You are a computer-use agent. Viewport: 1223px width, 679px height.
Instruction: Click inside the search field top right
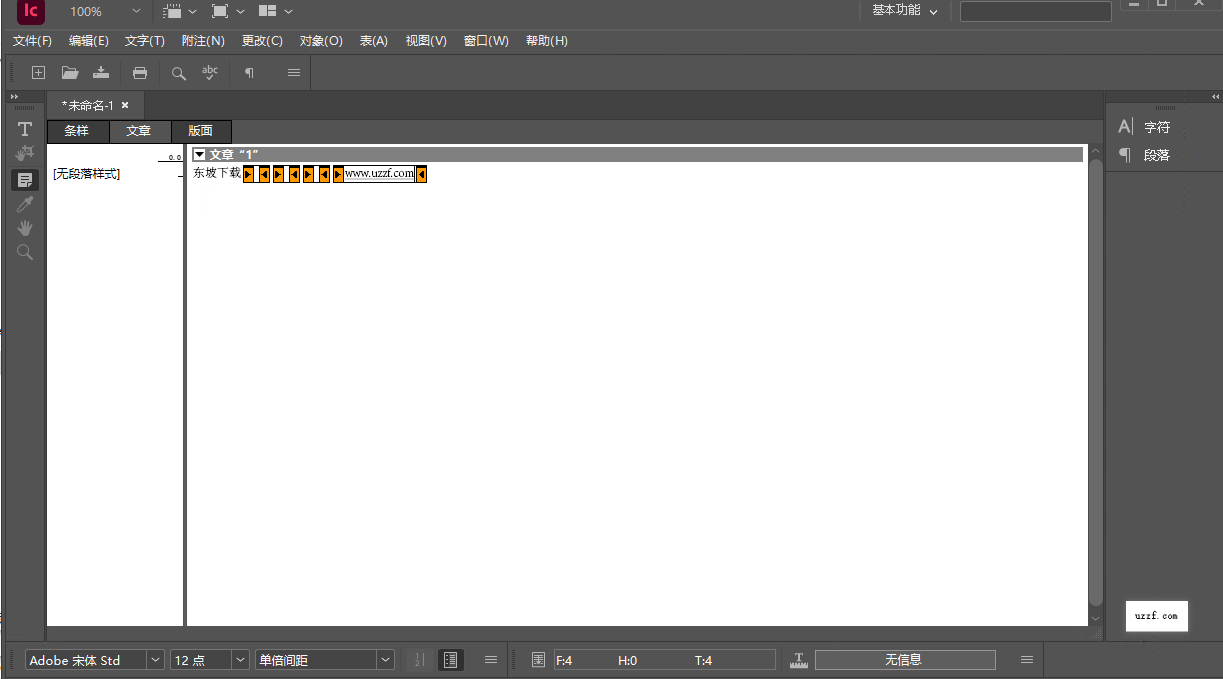1035,11
